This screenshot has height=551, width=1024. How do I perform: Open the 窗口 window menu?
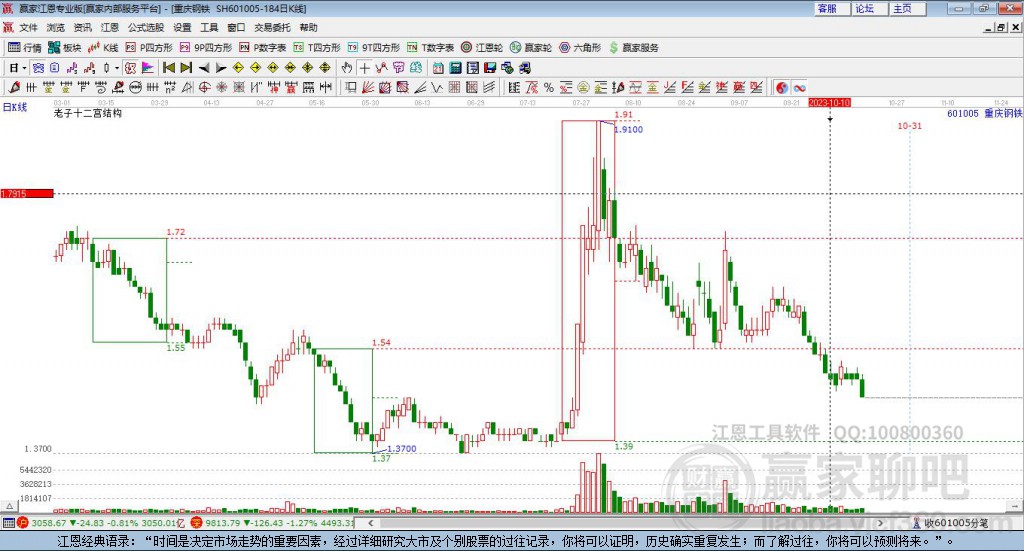click(x=236, y=27)
